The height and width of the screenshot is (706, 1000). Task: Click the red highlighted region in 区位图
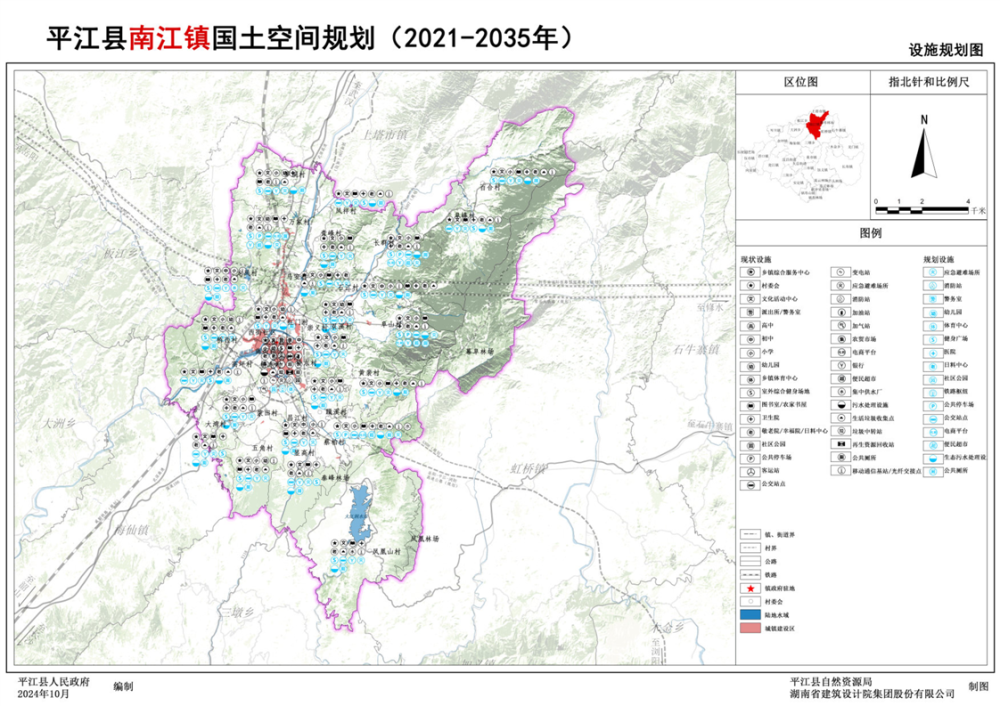coord(817,123)
